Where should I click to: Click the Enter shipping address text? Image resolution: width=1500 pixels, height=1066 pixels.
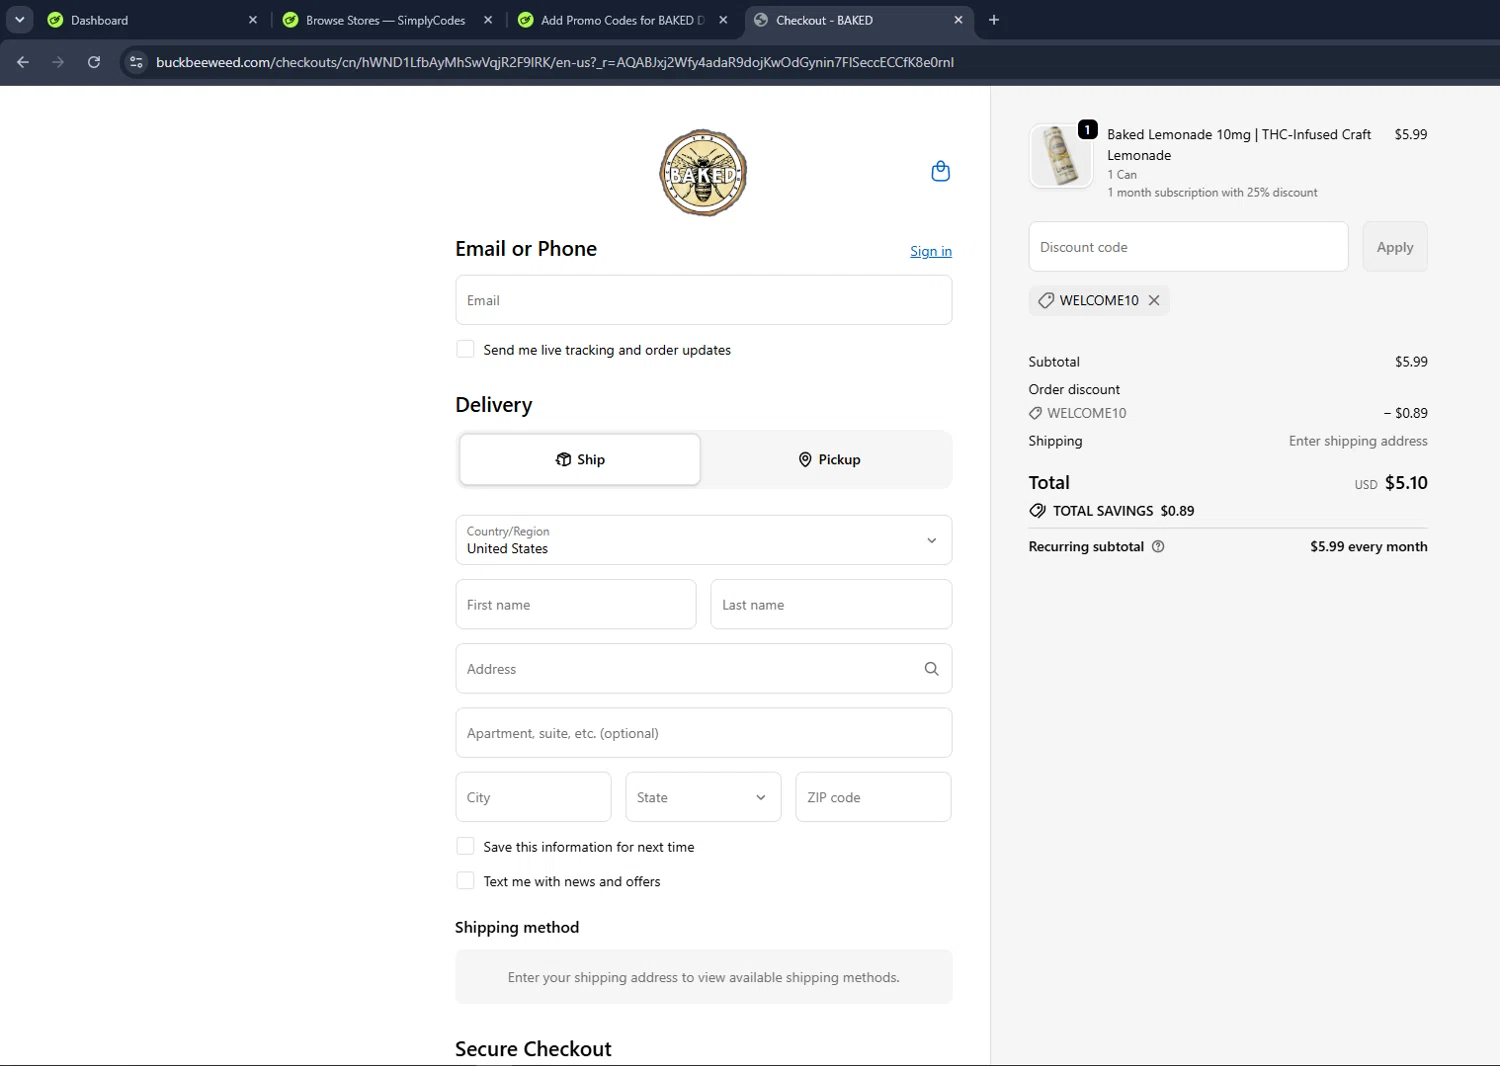pos(1358,441)
